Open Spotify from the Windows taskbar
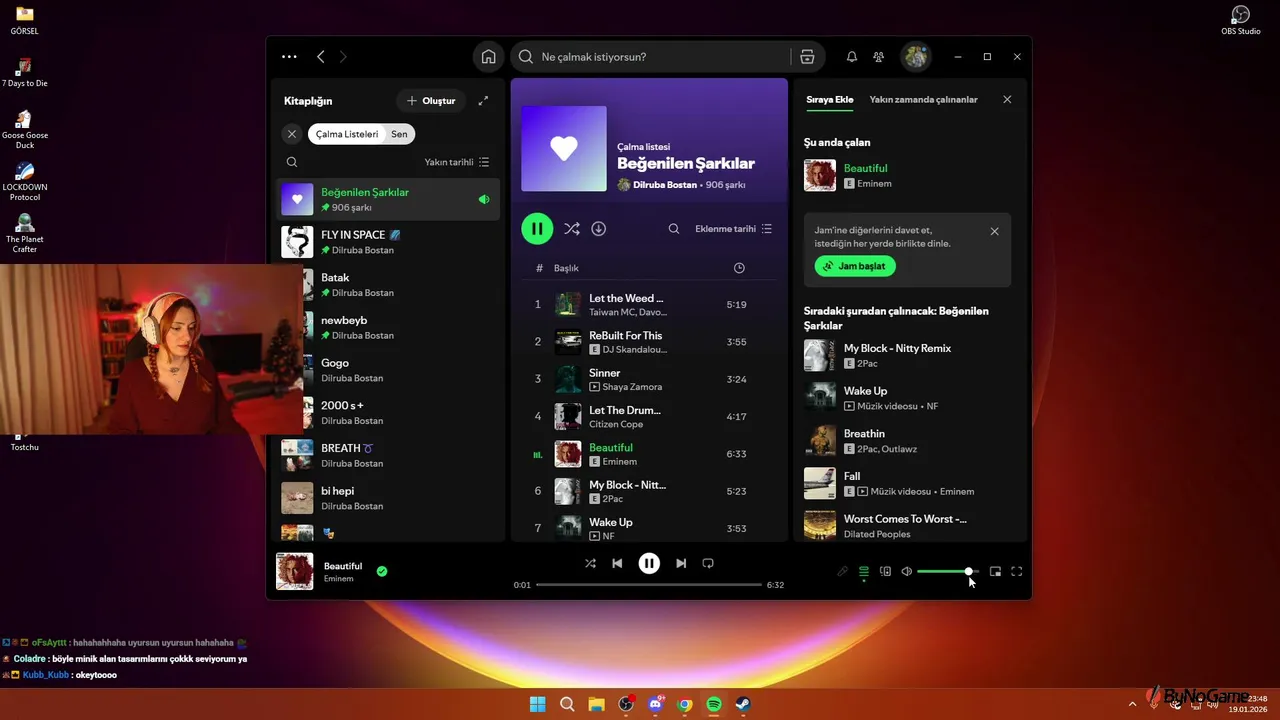This screenshot has width=1280, height=720. [x=714, y=704]
